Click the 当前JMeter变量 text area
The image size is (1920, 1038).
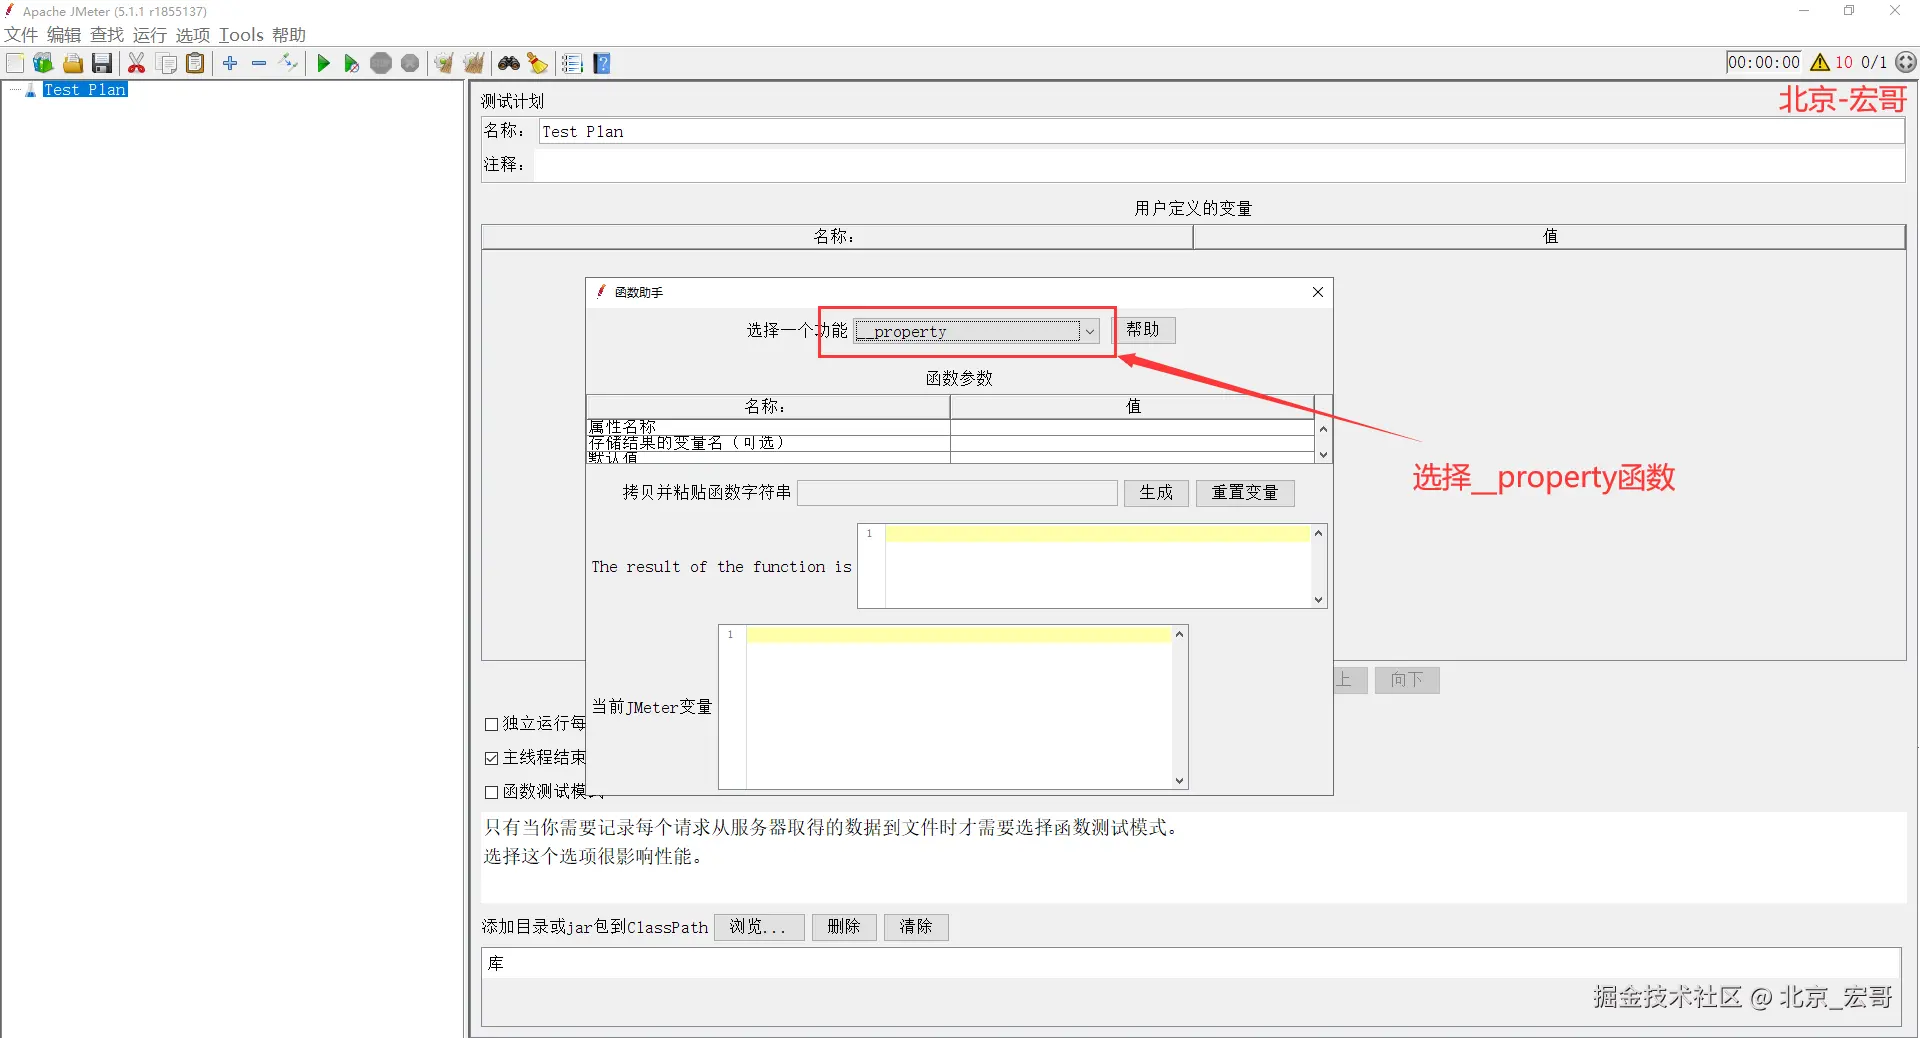point(958,707)
